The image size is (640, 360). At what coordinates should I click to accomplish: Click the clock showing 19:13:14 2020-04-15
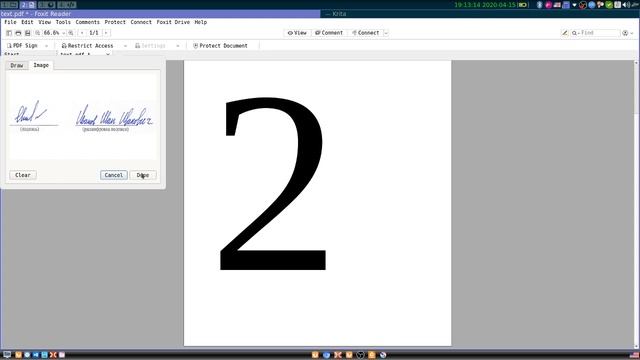(x=485, y=5)
